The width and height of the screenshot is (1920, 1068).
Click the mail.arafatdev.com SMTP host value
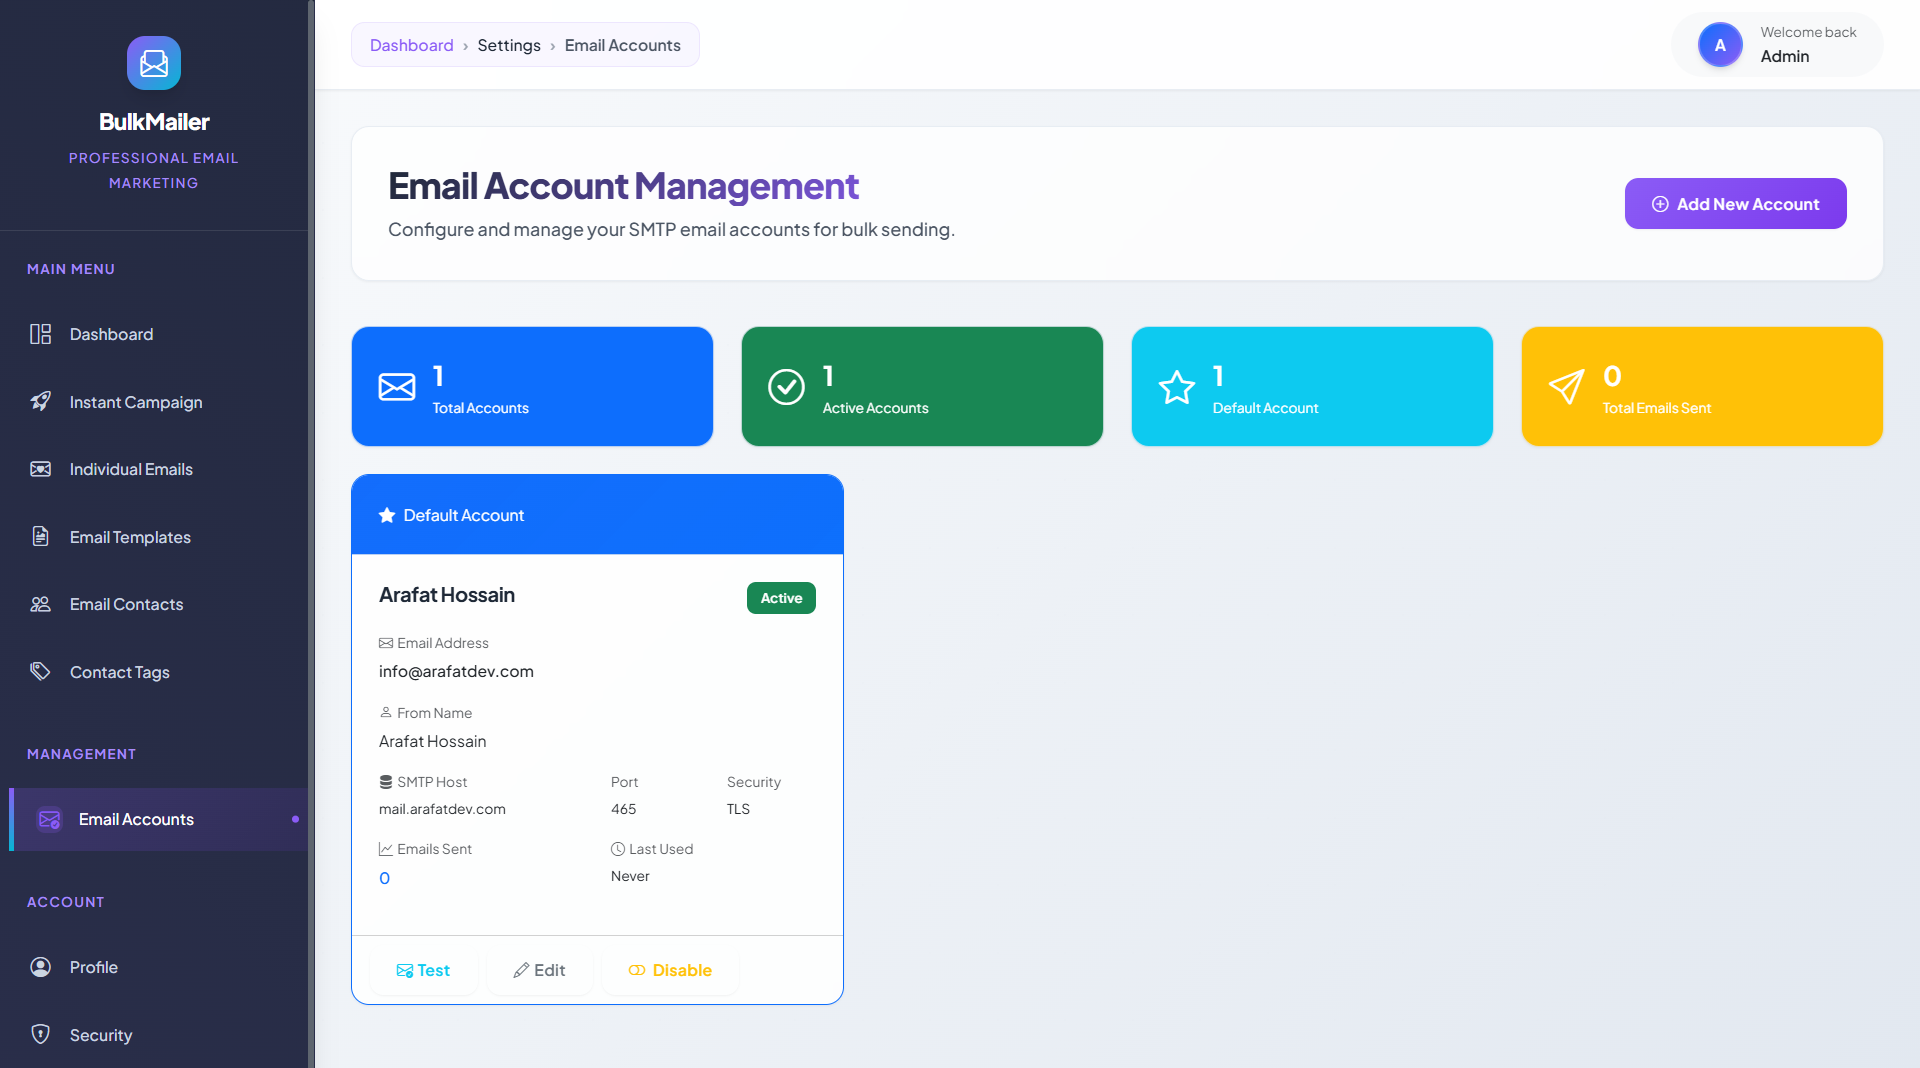(442, 809)
